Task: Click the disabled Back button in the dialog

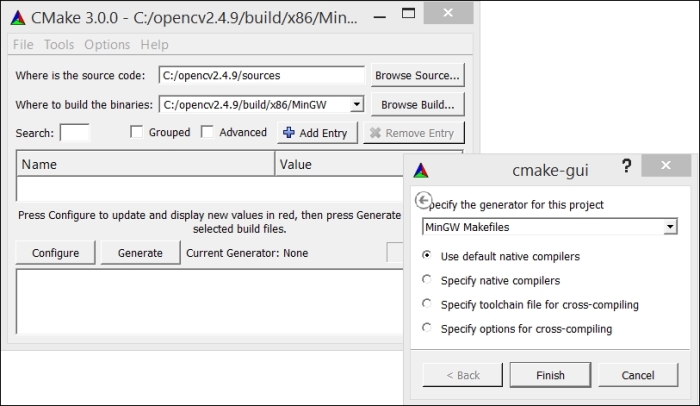Action: tap(462, 375)
